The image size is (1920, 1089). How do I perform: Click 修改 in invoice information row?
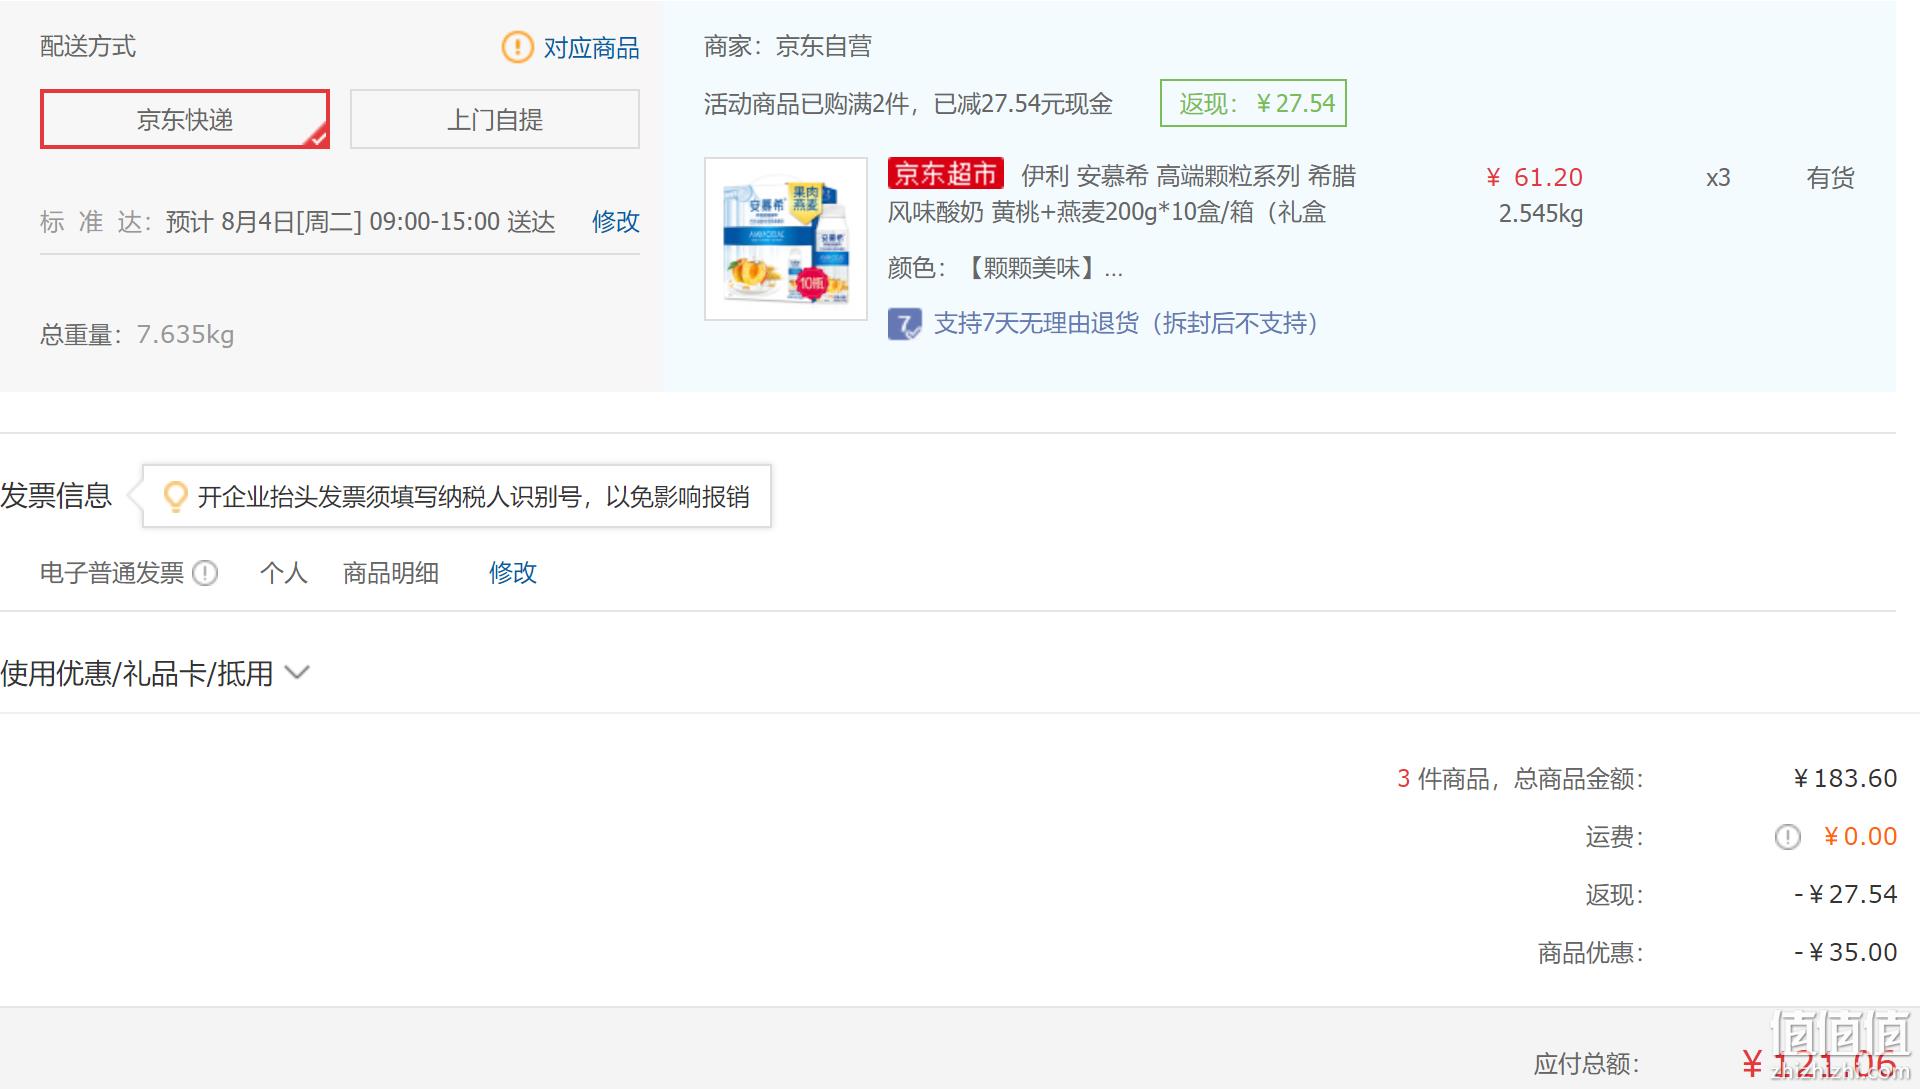513,572
